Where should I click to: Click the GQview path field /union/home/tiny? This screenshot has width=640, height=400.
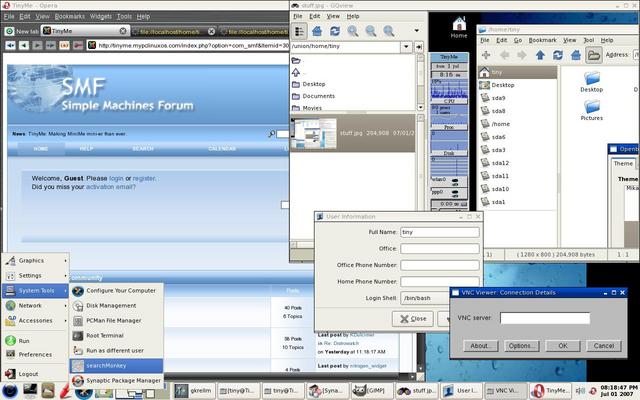click(345, 47)
